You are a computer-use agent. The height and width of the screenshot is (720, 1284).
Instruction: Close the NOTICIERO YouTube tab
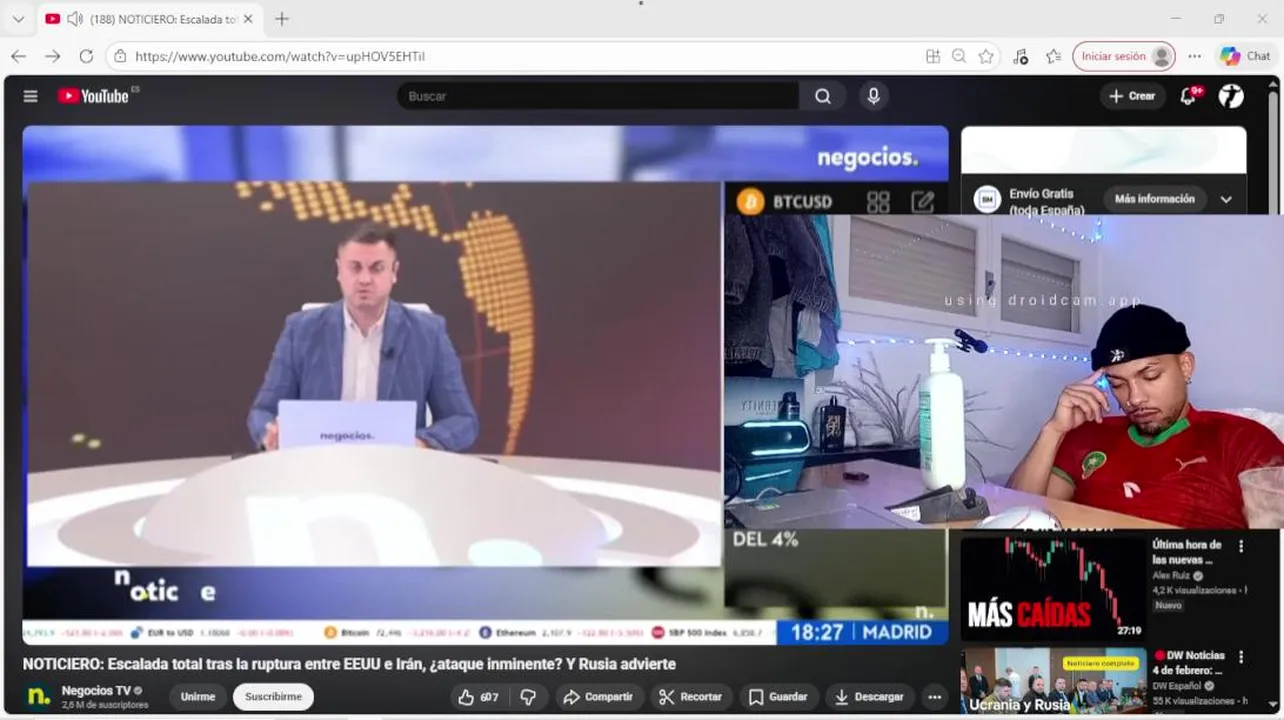click(248, 19)
